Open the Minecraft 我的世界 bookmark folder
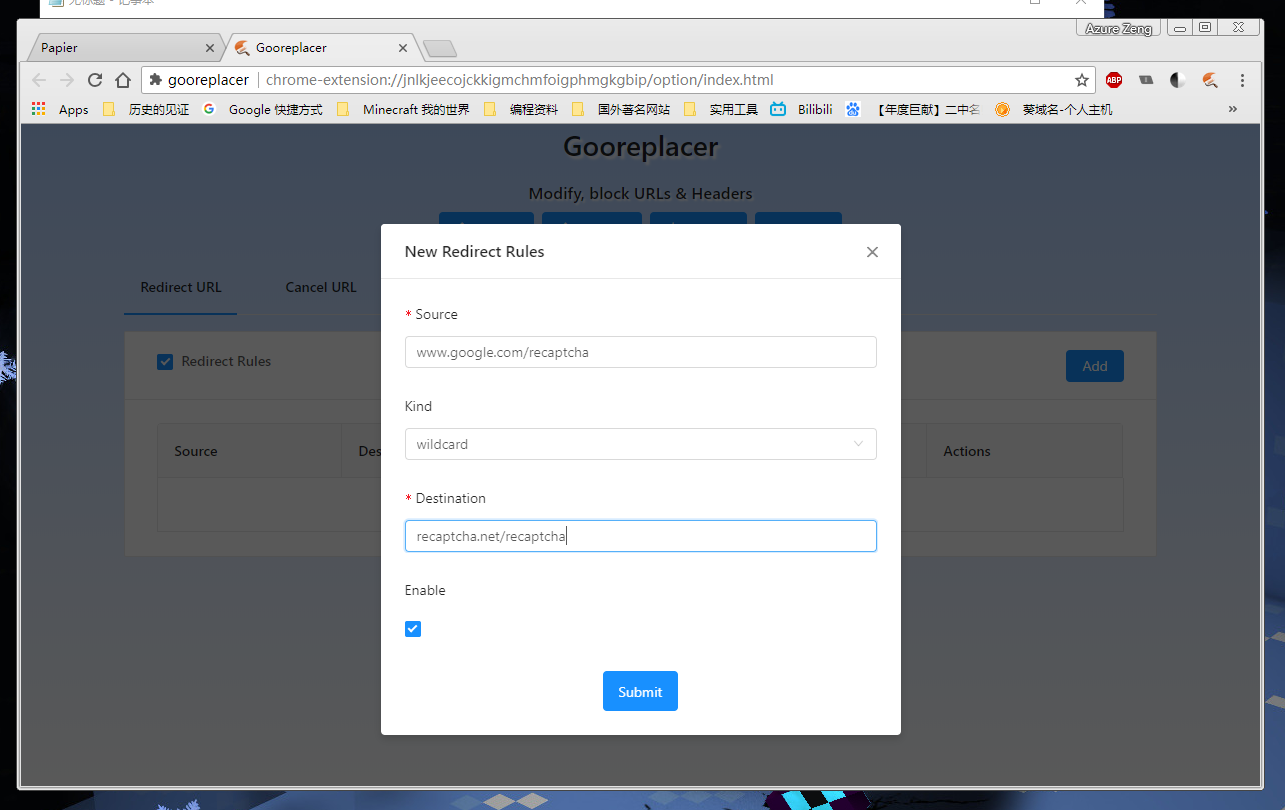Image resolution: width=1285 pixels, height=810 pixels. tap(403, 109)
